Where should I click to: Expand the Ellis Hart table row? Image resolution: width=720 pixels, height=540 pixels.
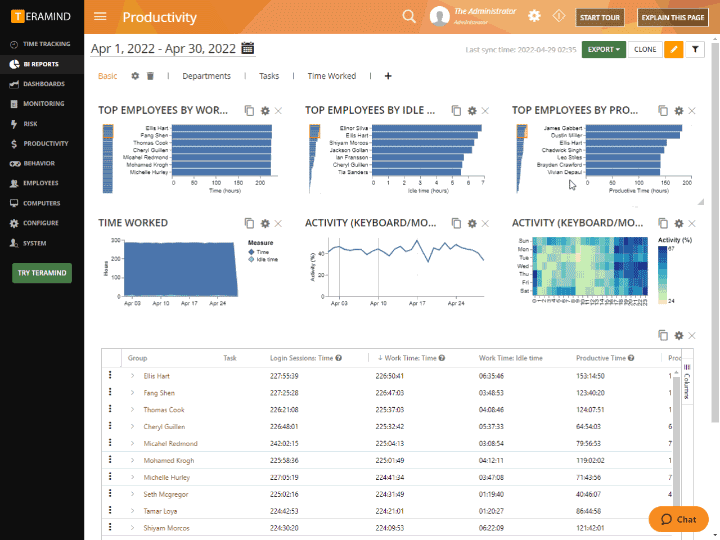tap(132, 375)
